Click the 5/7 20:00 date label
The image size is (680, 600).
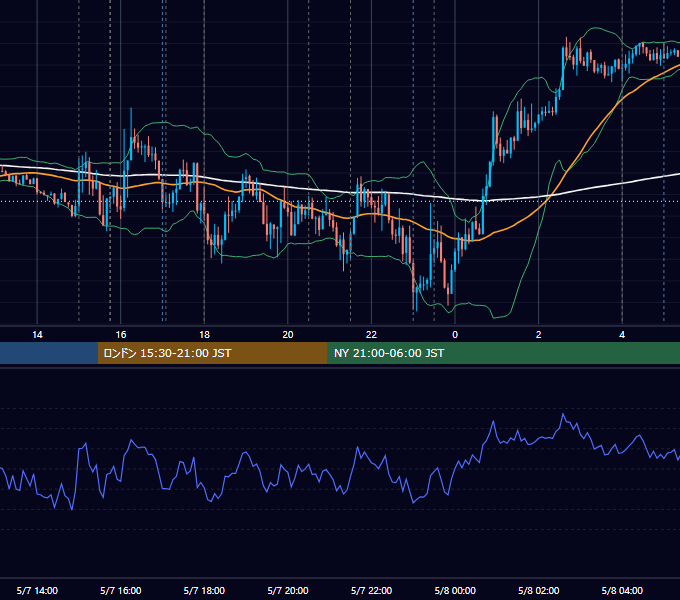288,590
